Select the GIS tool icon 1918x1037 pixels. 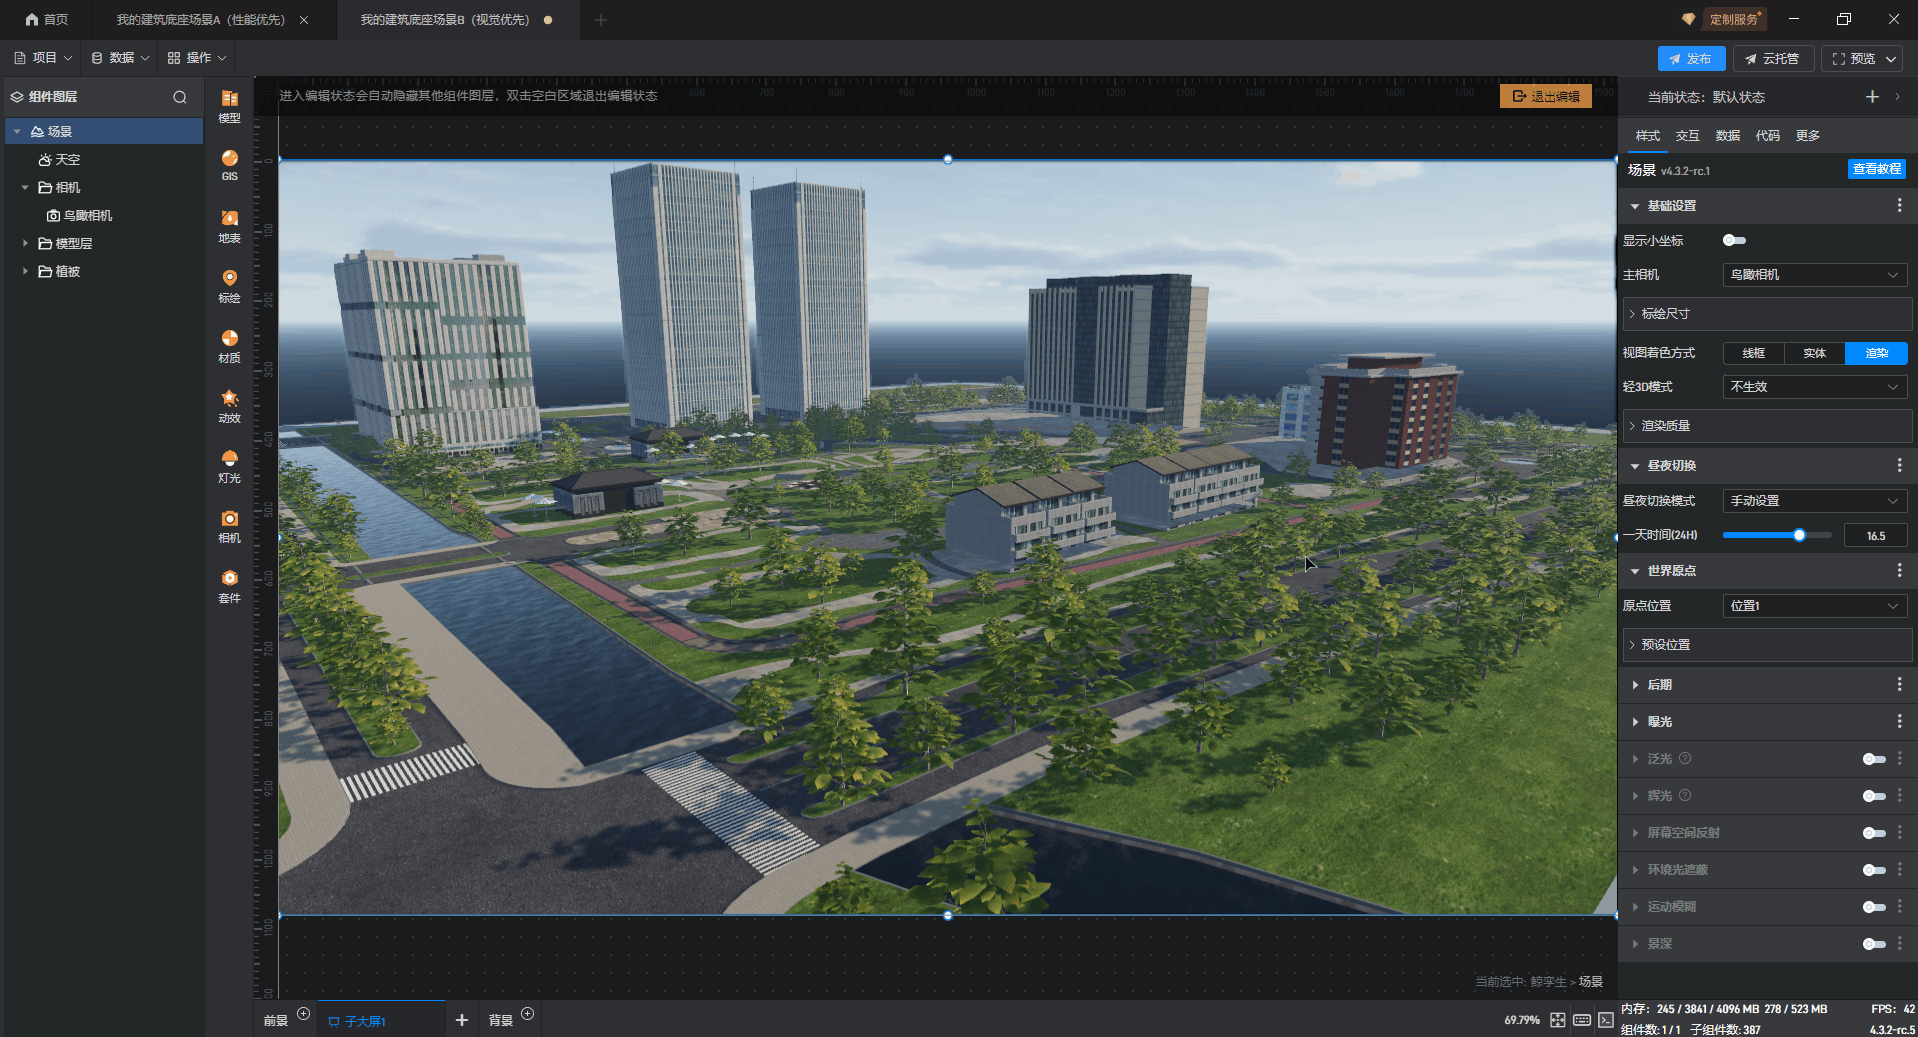pos(229,164)
